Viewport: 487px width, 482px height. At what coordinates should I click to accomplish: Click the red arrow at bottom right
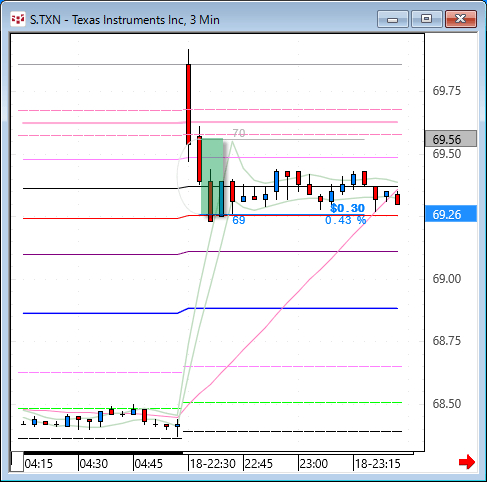[467, 462]
